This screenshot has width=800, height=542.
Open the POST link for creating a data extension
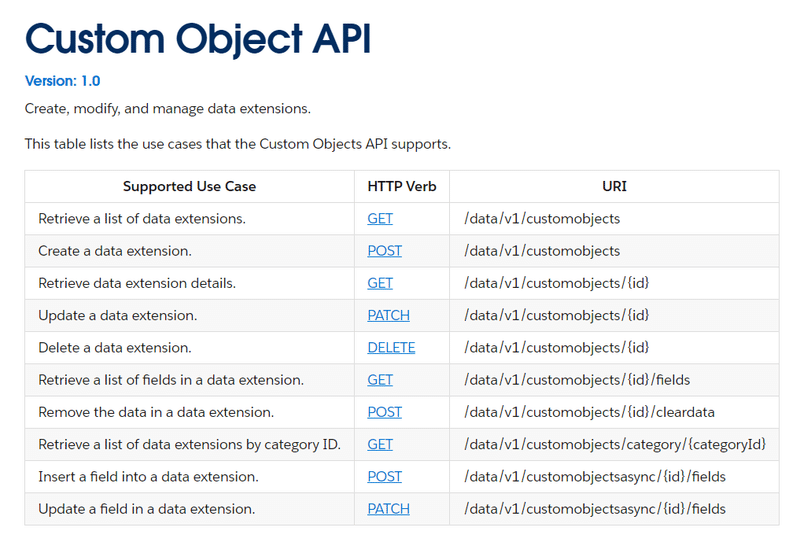pos(384,251)
